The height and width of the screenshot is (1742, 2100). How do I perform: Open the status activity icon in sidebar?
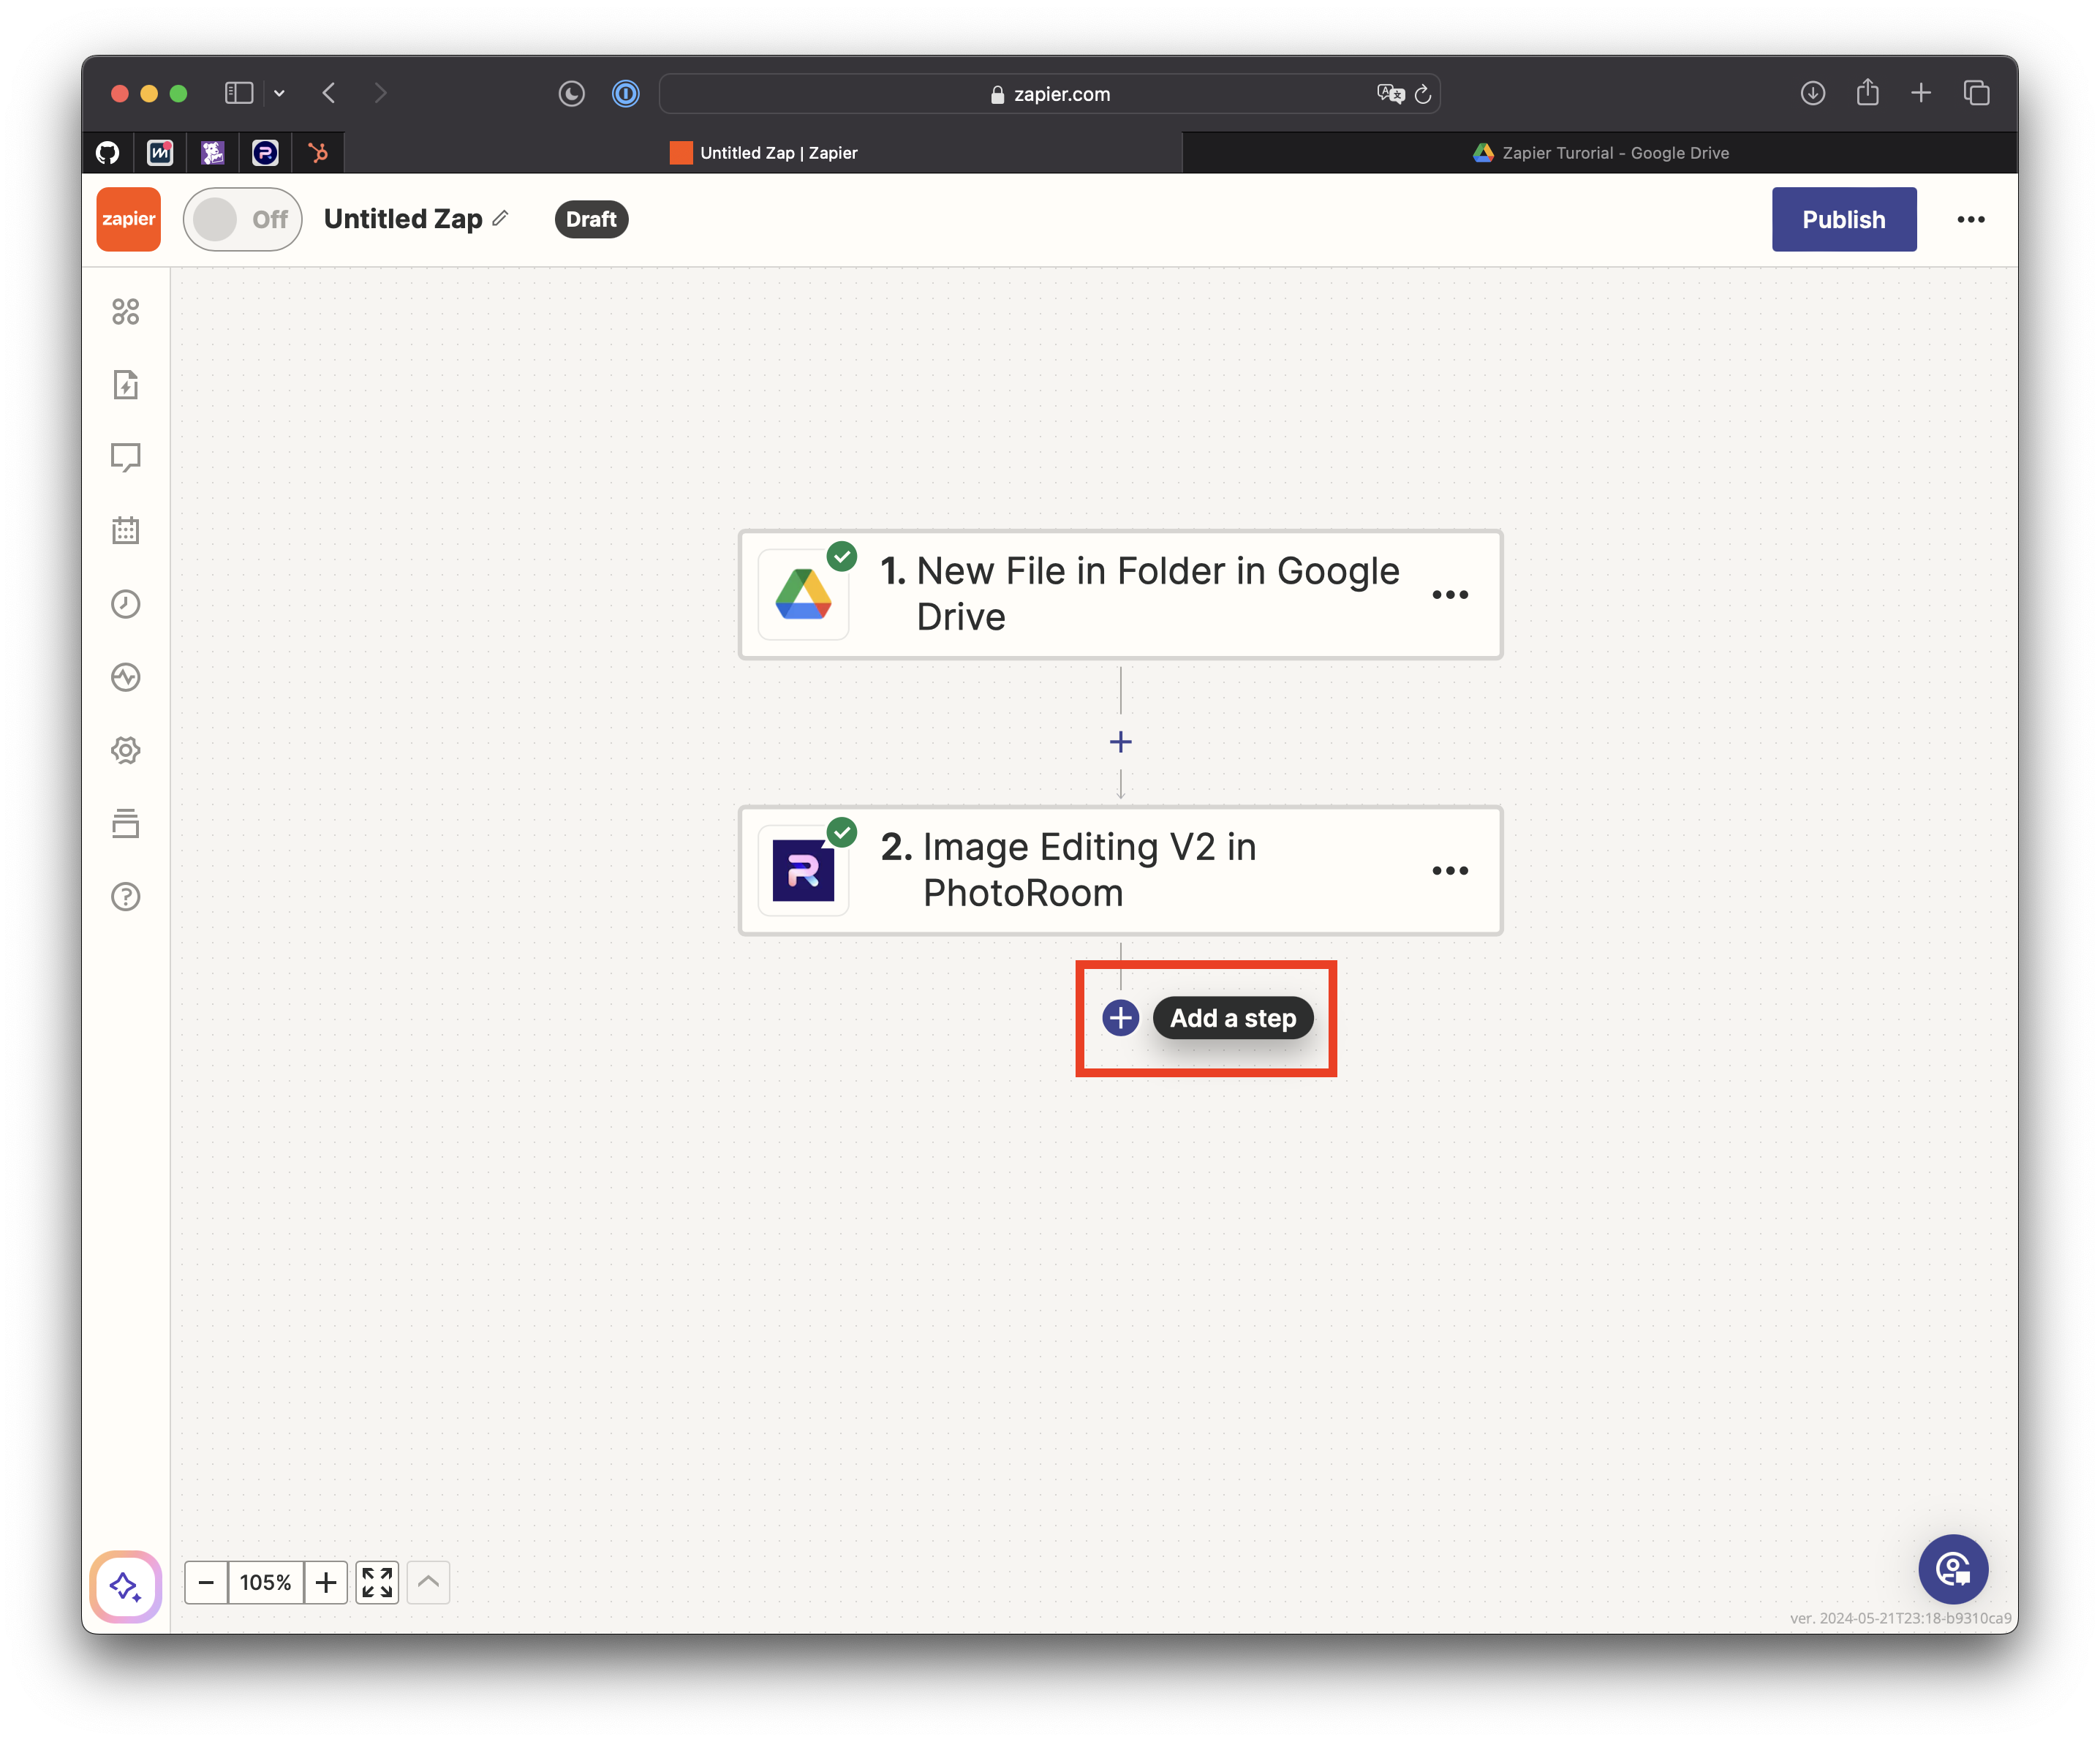126,677
